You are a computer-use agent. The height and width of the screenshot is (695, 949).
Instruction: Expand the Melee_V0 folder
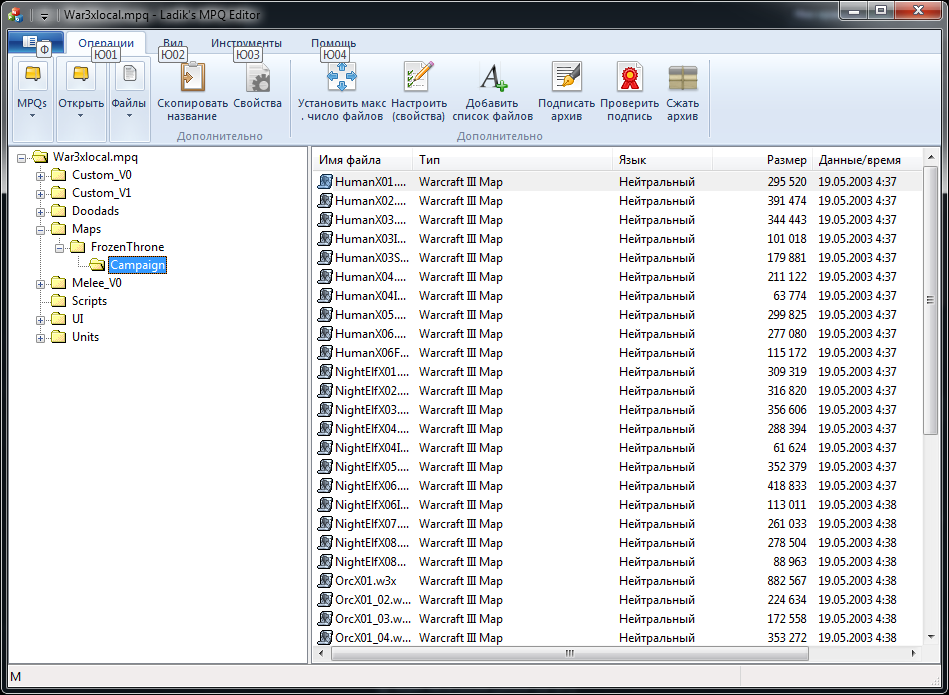(x=41, y=284)
